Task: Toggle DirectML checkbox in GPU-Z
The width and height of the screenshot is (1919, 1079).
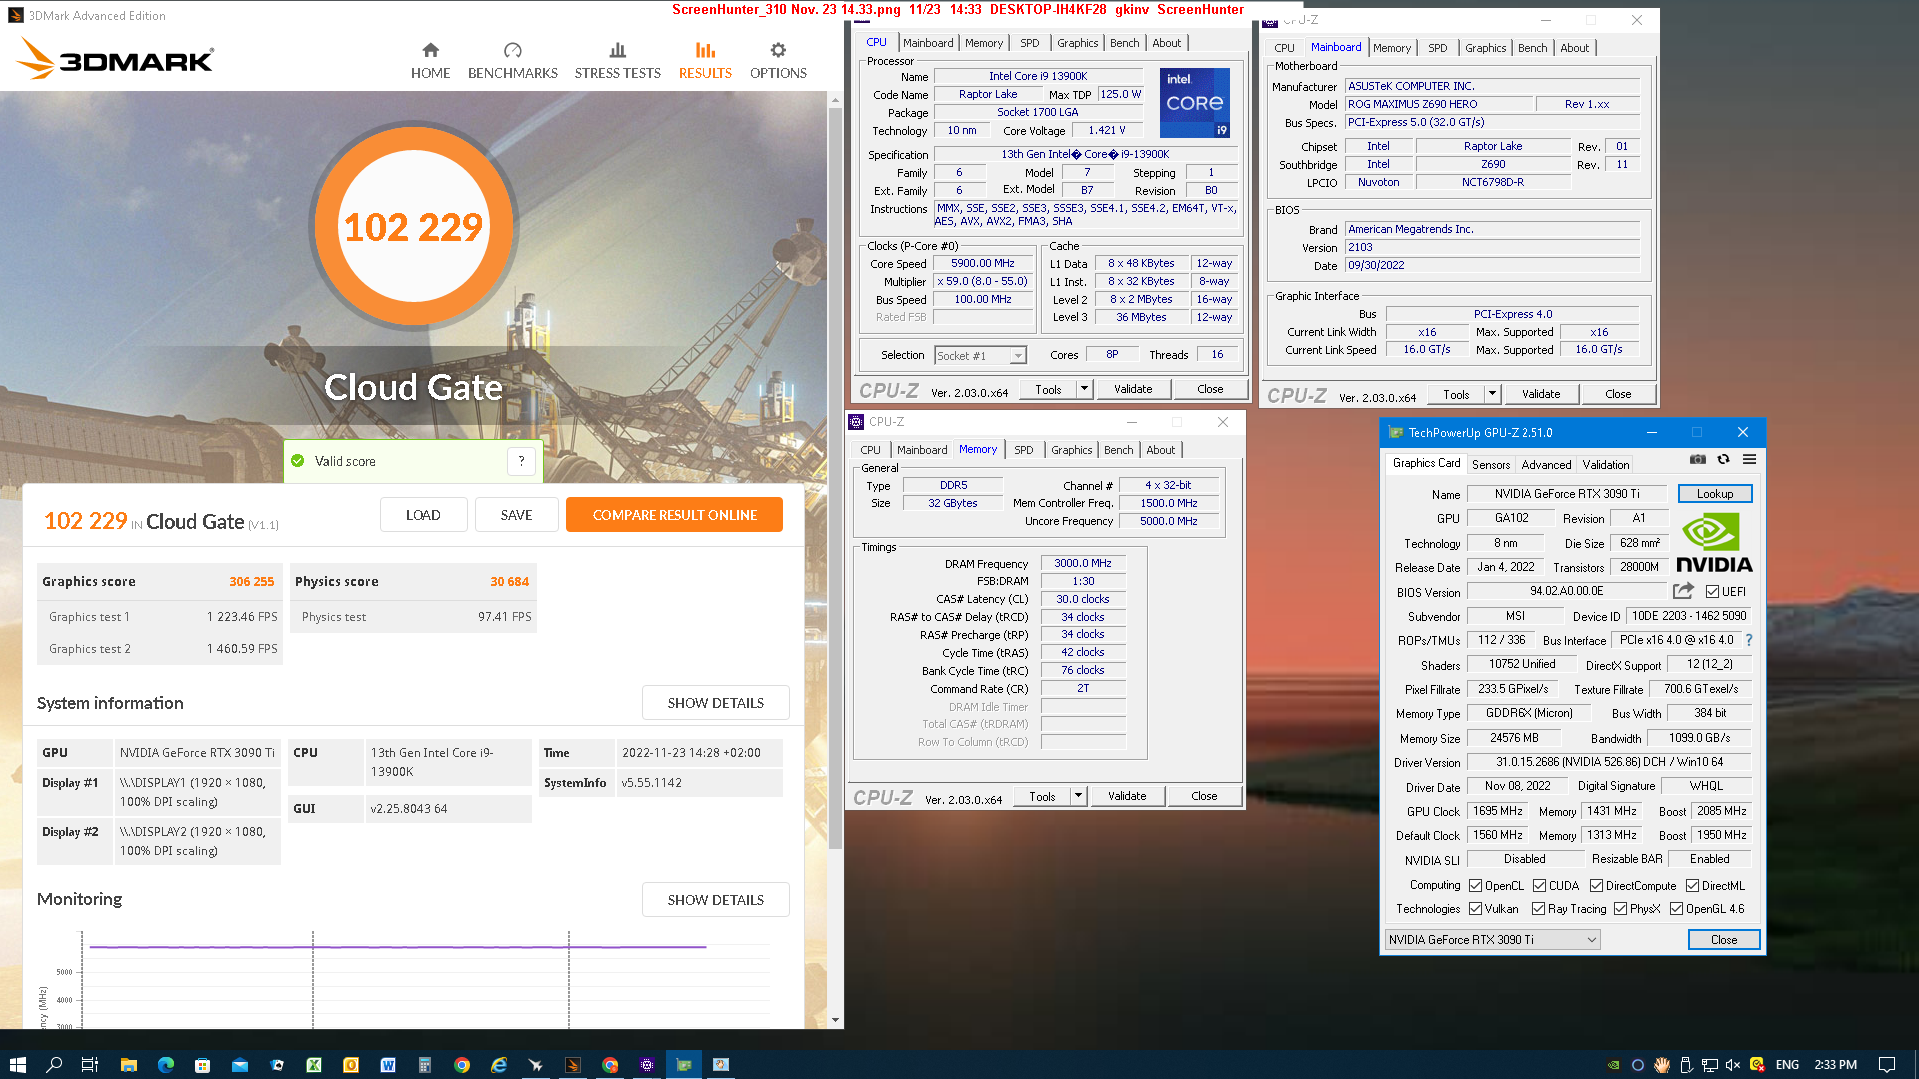Action: 1692,885
